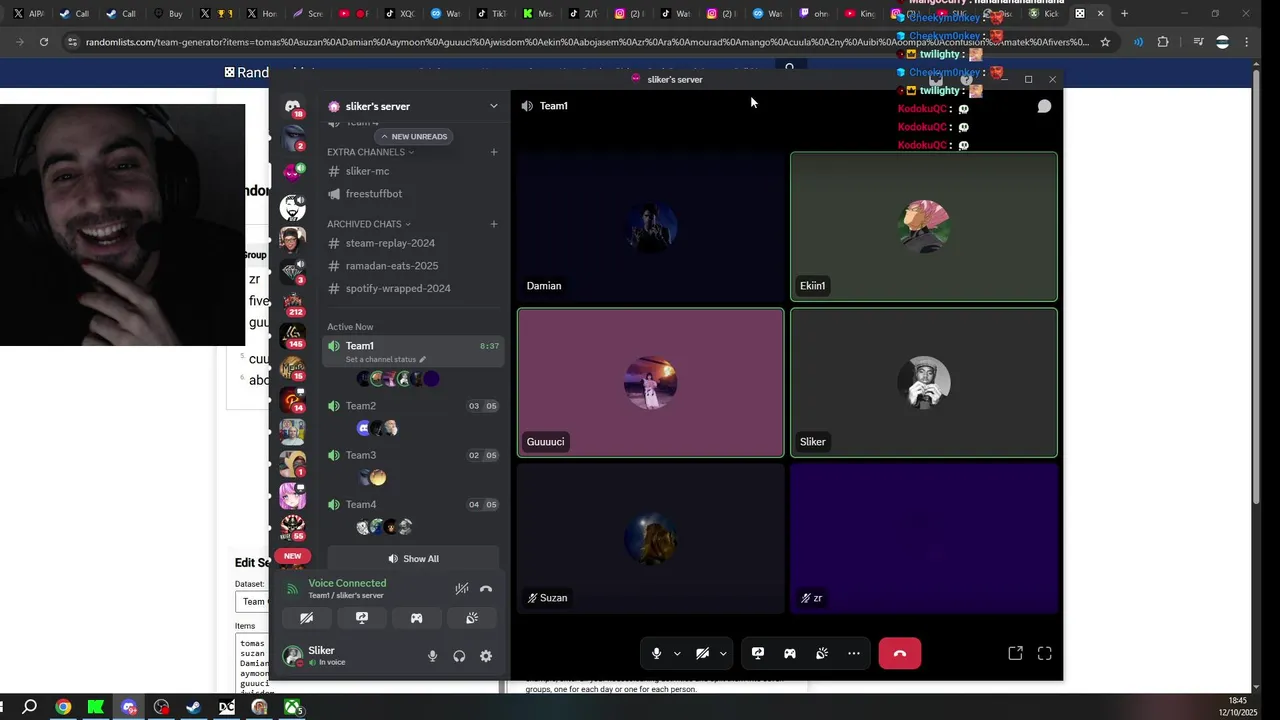Focus the Suzan video tile

[x=651, y=538]
